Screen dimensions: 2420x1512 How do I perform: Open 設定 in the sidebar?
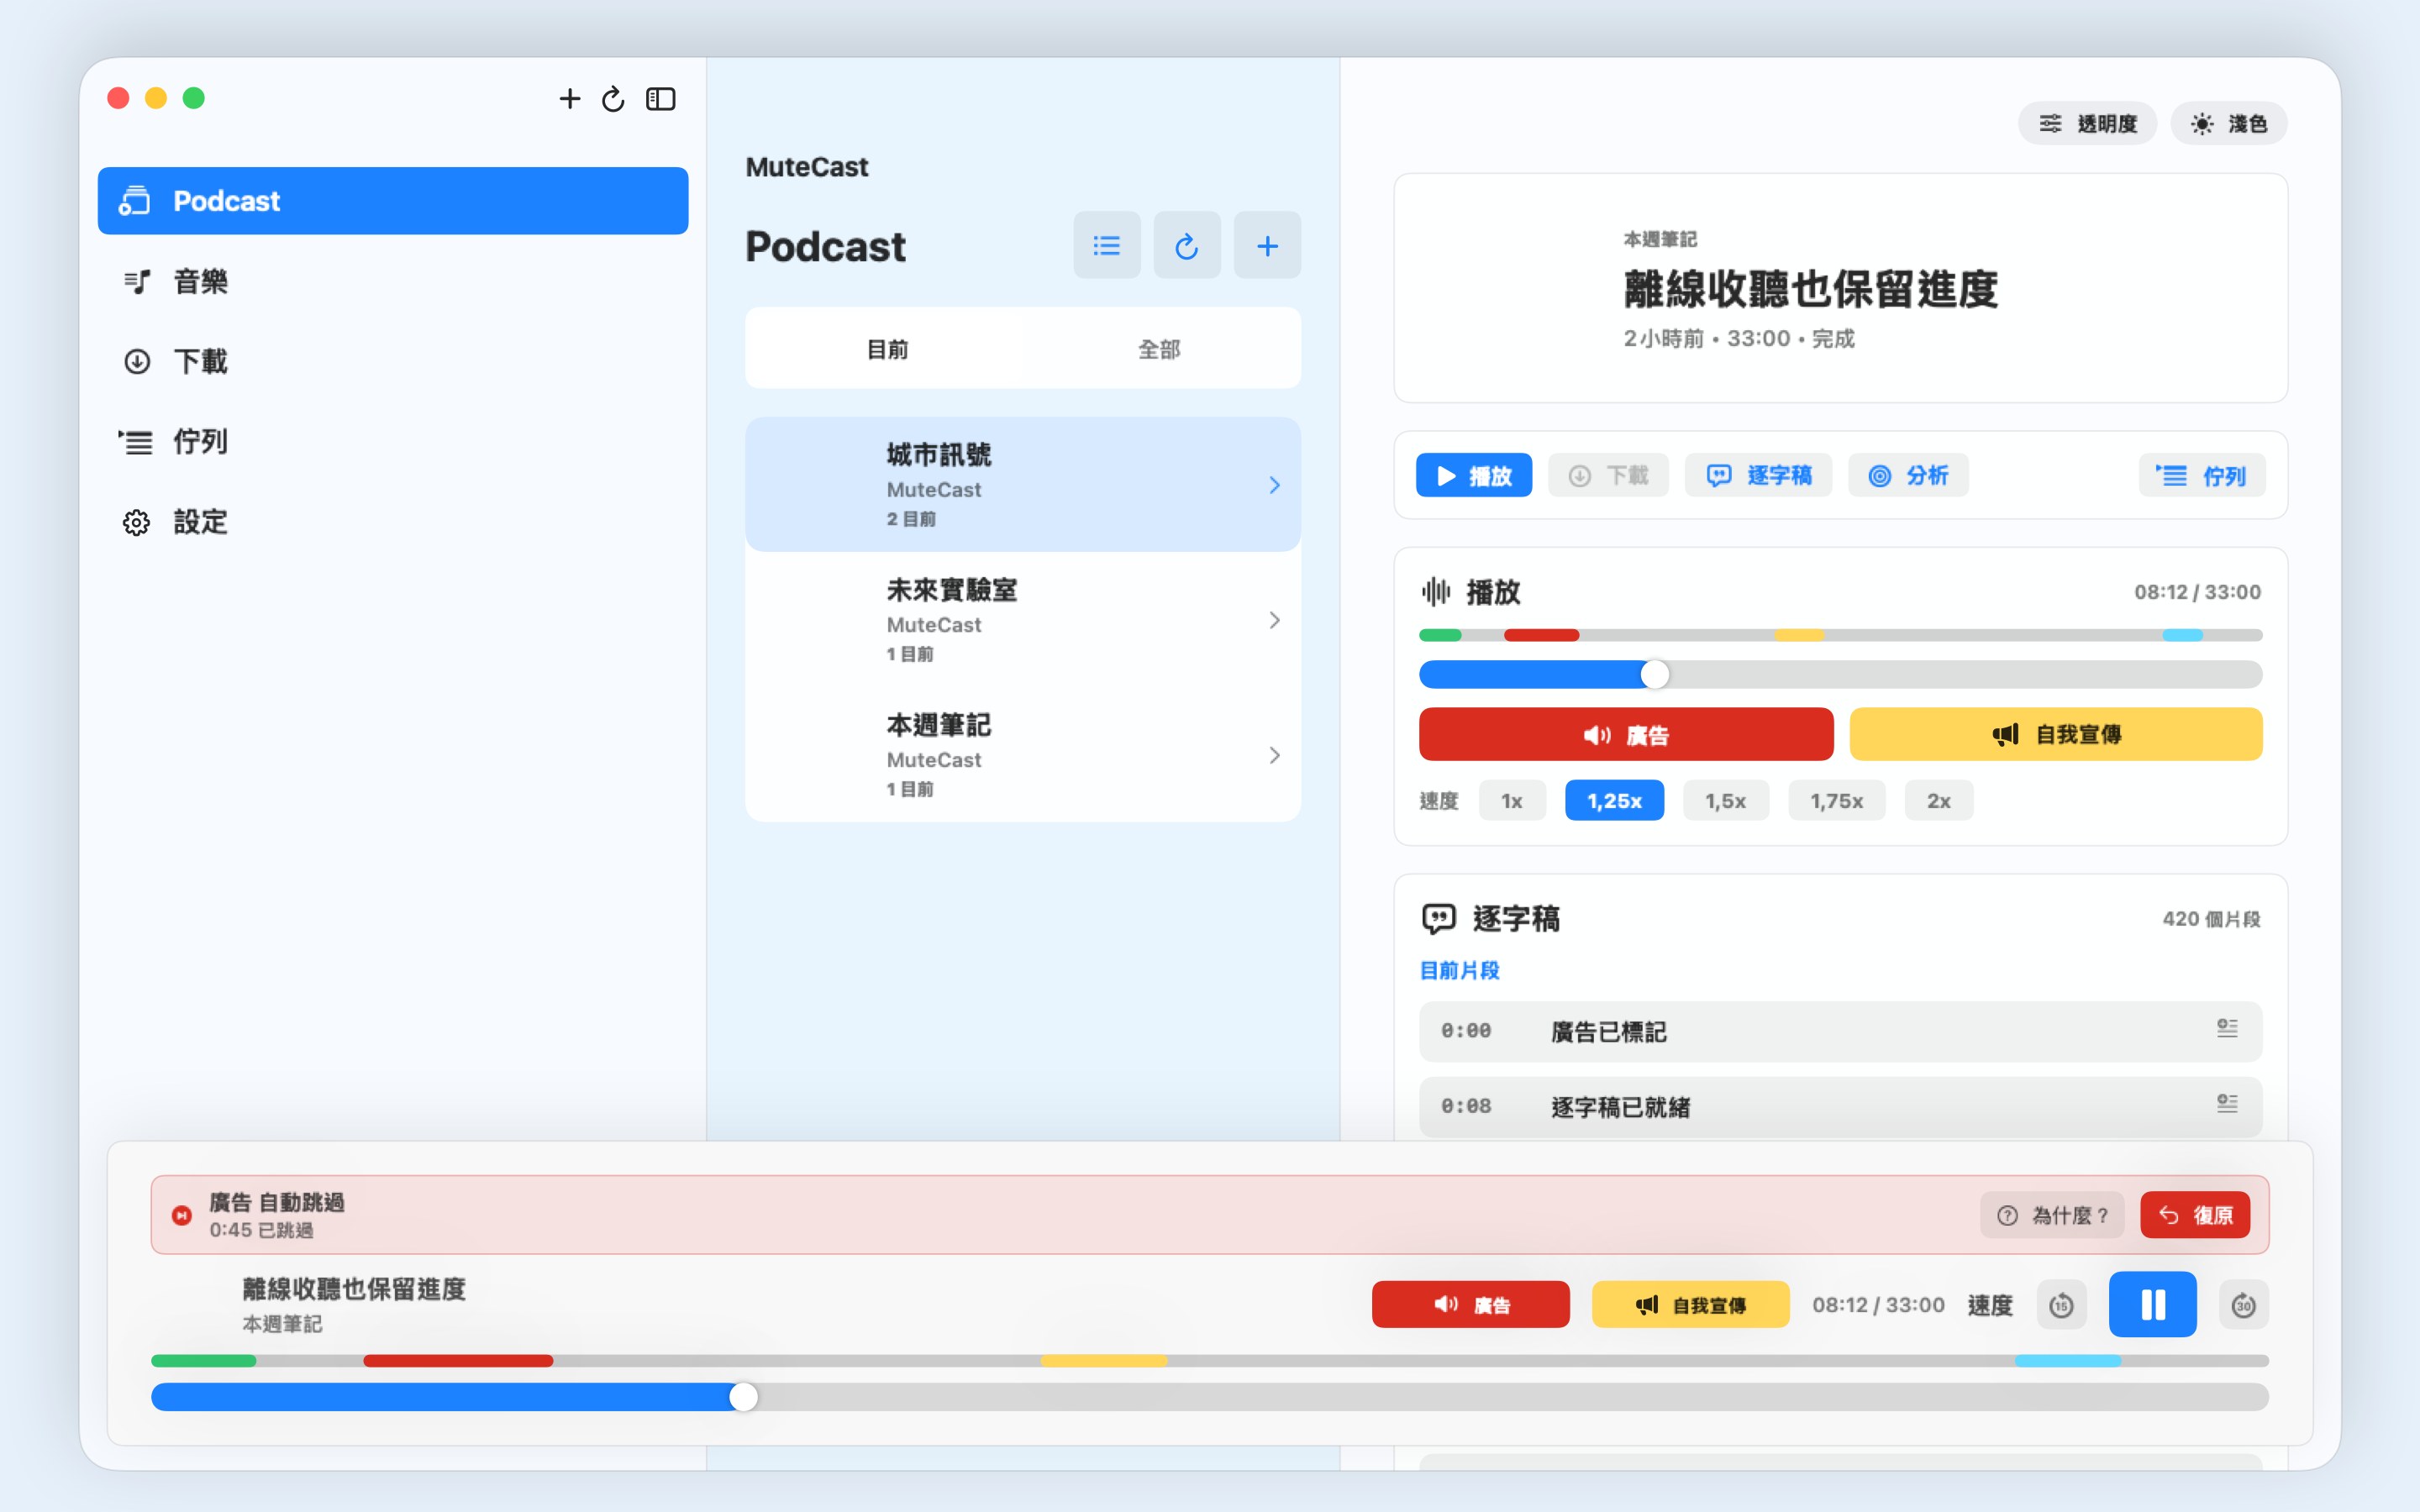point(393,521)
